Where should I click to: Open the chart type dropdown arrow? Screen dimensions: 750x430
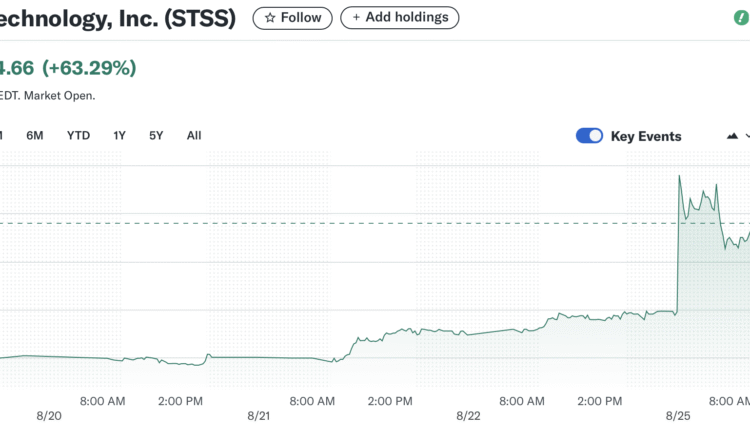747,136
